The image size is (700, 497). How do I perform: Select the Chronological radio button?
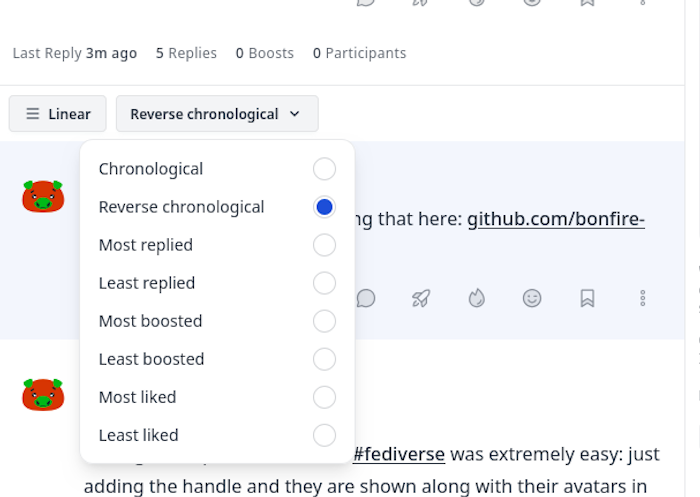click(324, 169)
